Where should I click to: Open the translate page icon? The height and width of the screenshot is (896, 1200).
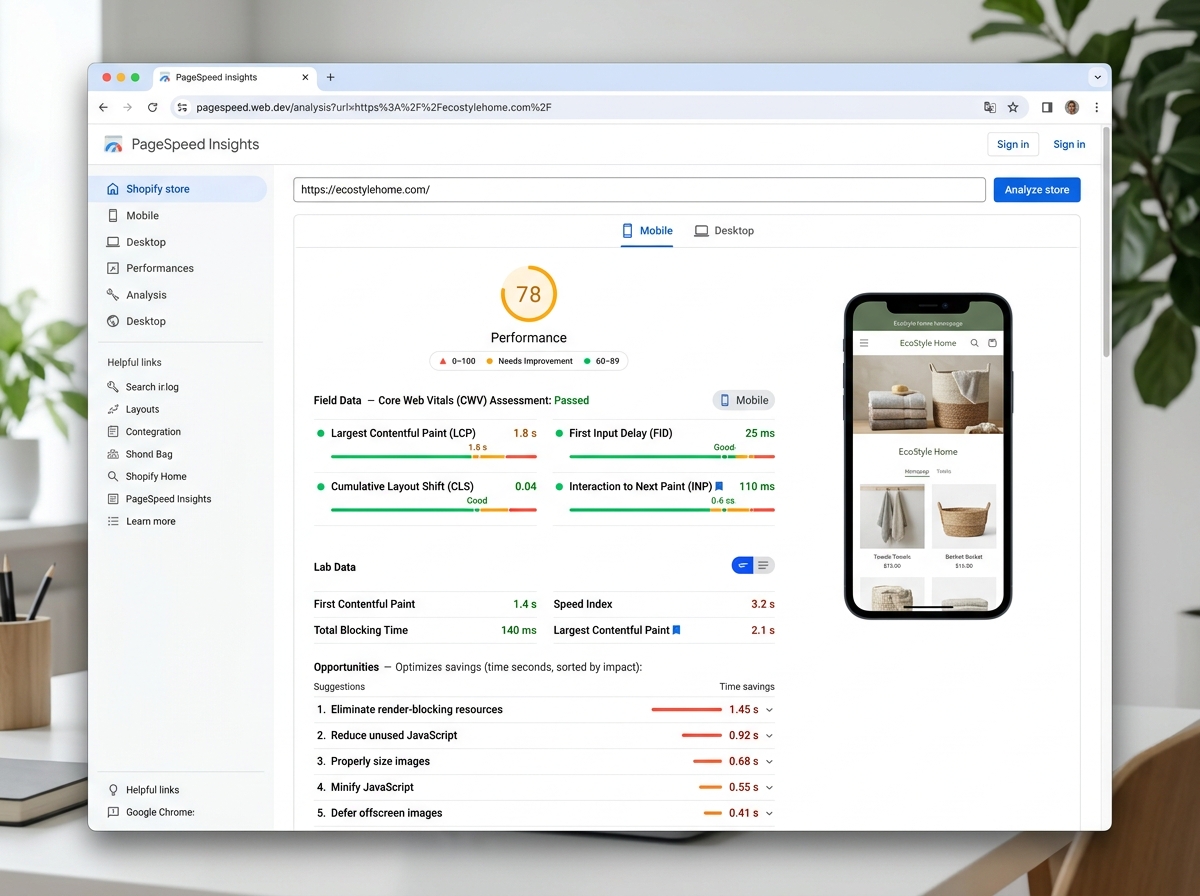[x=989, y=107]
